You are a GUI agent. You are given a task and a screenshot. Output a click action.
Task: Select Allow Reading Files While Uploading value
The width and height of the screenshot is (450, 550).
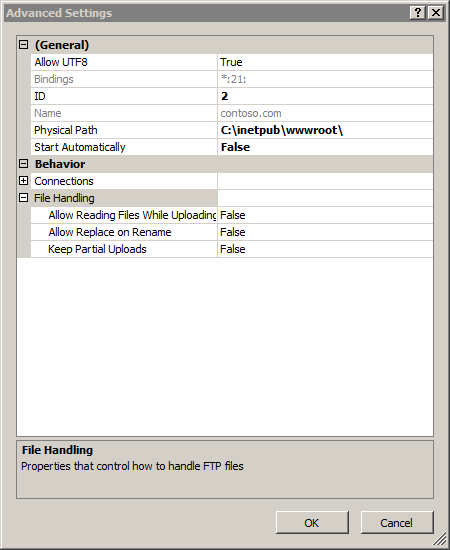325,215
